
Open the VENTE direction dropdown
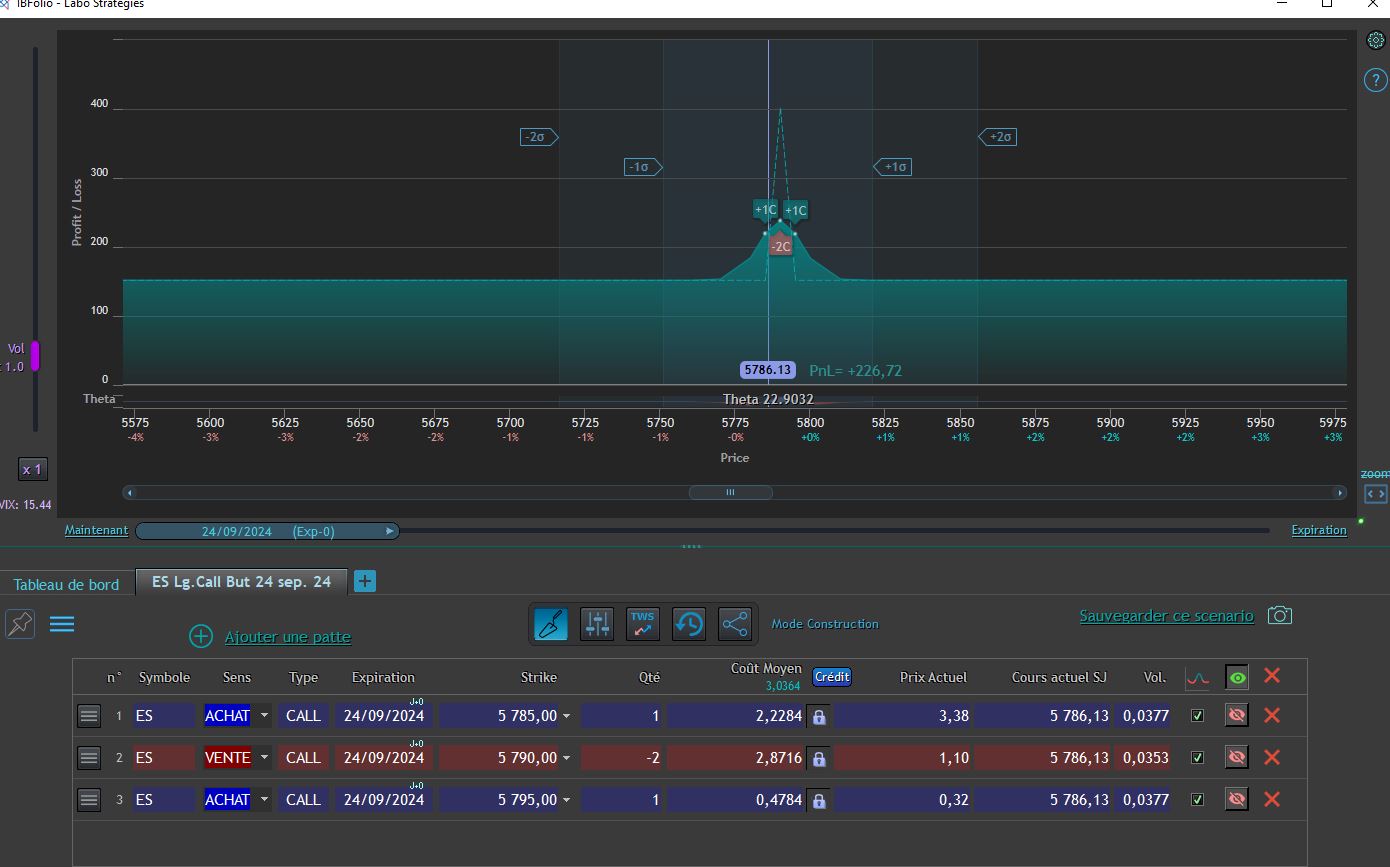pyautogui.click(x=264, y=758)
